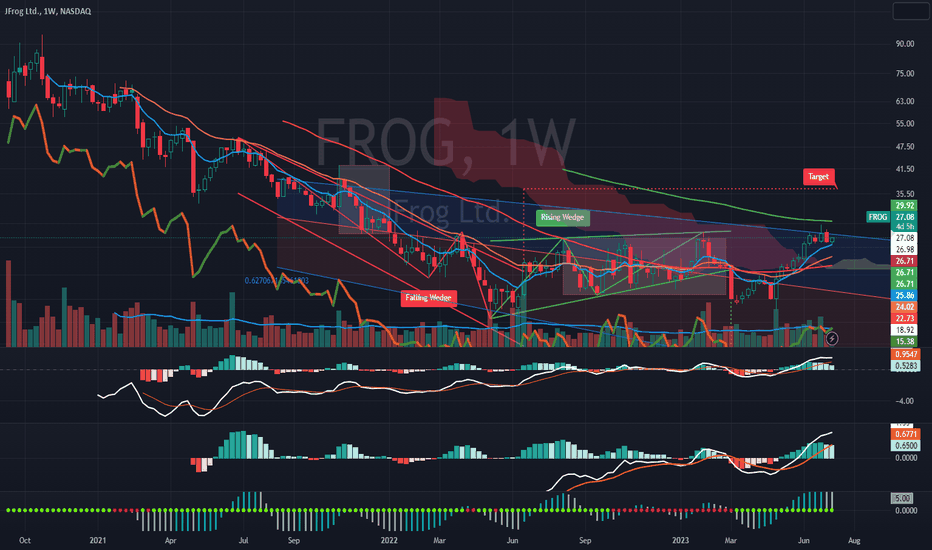Click the orange 24.02 price tag
This screenshot has height=550, width=932.
coord(904,307)
